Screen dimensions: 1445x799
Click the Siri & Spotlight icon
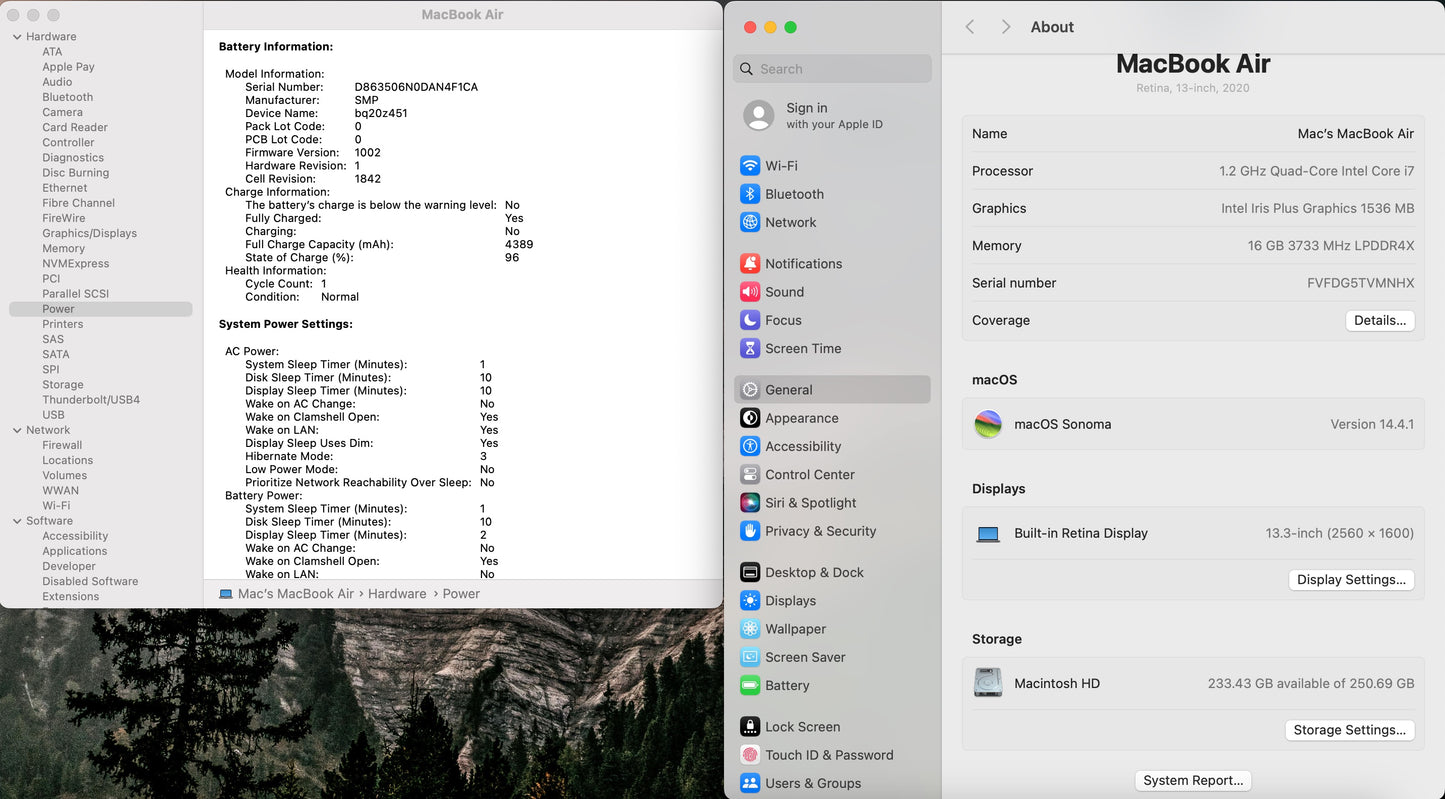point(749,503)
